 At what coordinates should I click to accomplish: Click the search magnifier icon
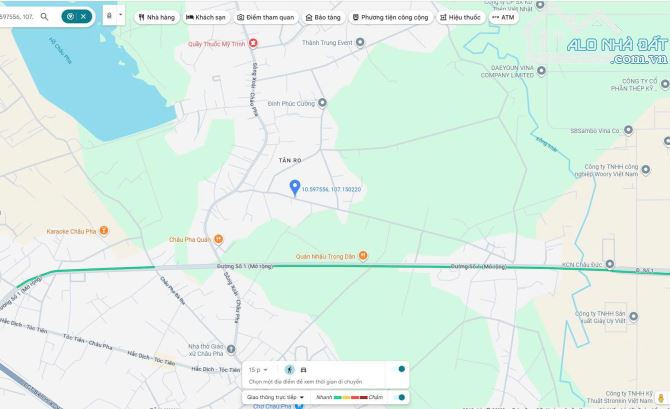(44, 17)
